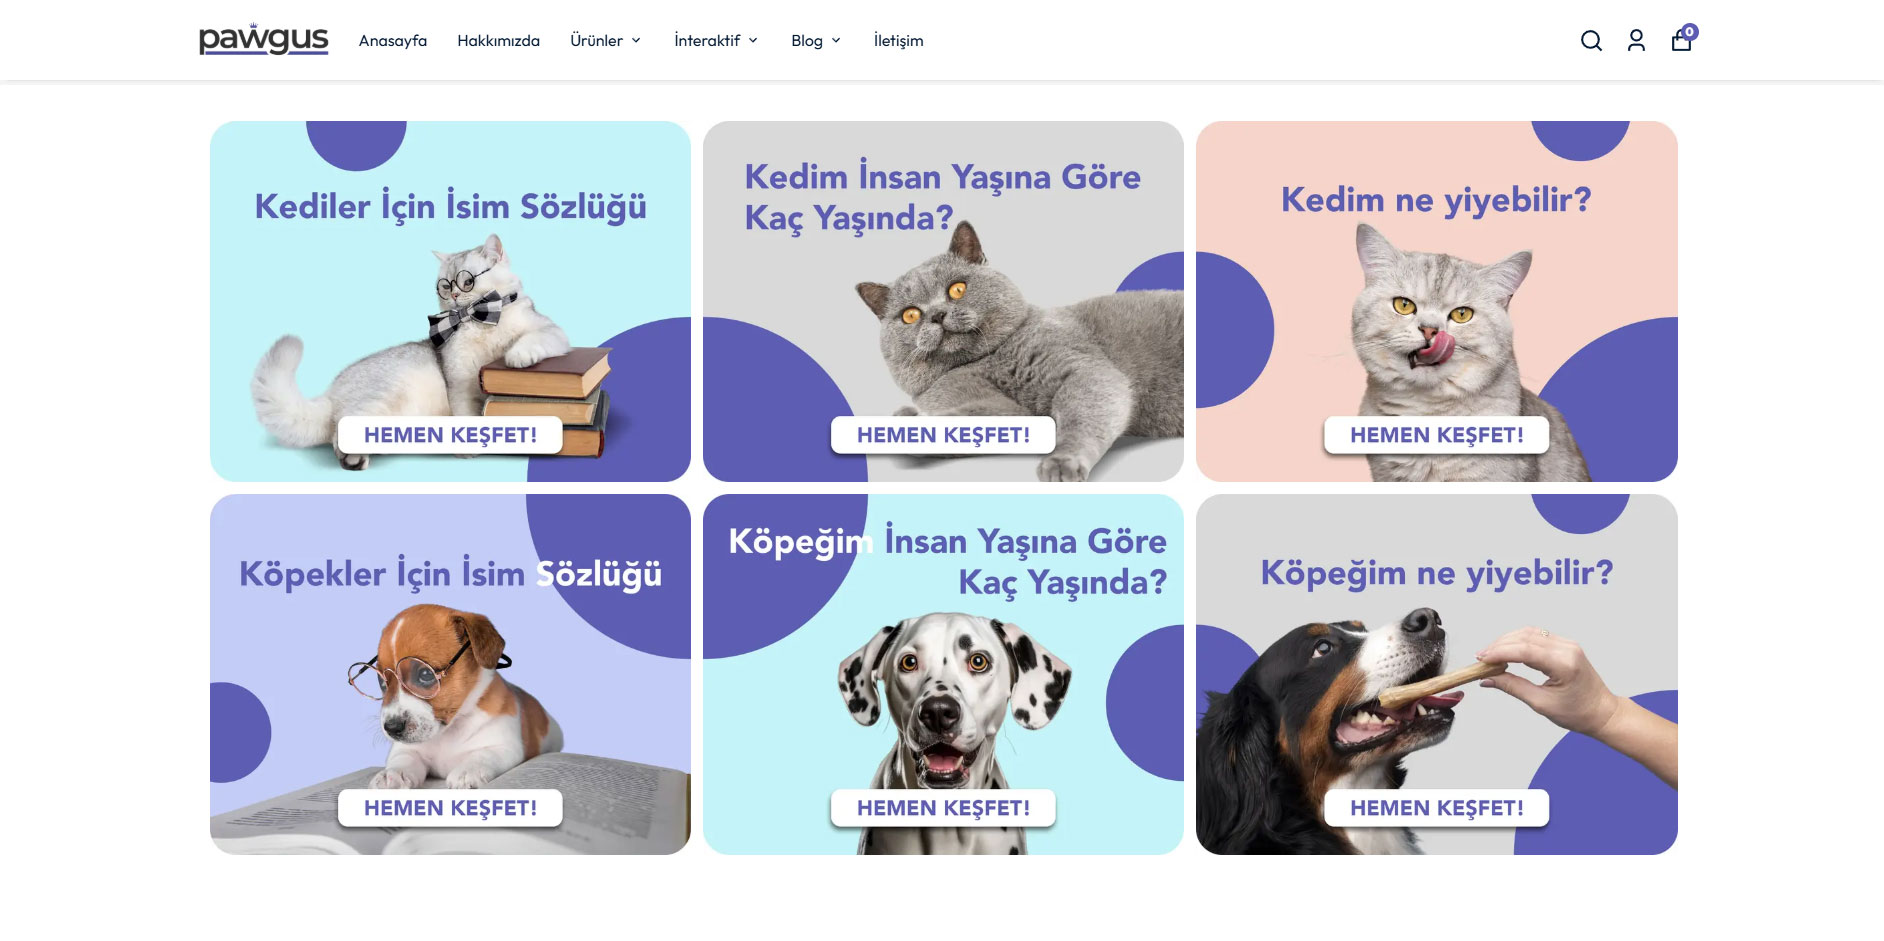Click HEMEN KEŞFET on Köpeğim İnsan Yaşına card
1884x941 pixels.
click(943, 808)
